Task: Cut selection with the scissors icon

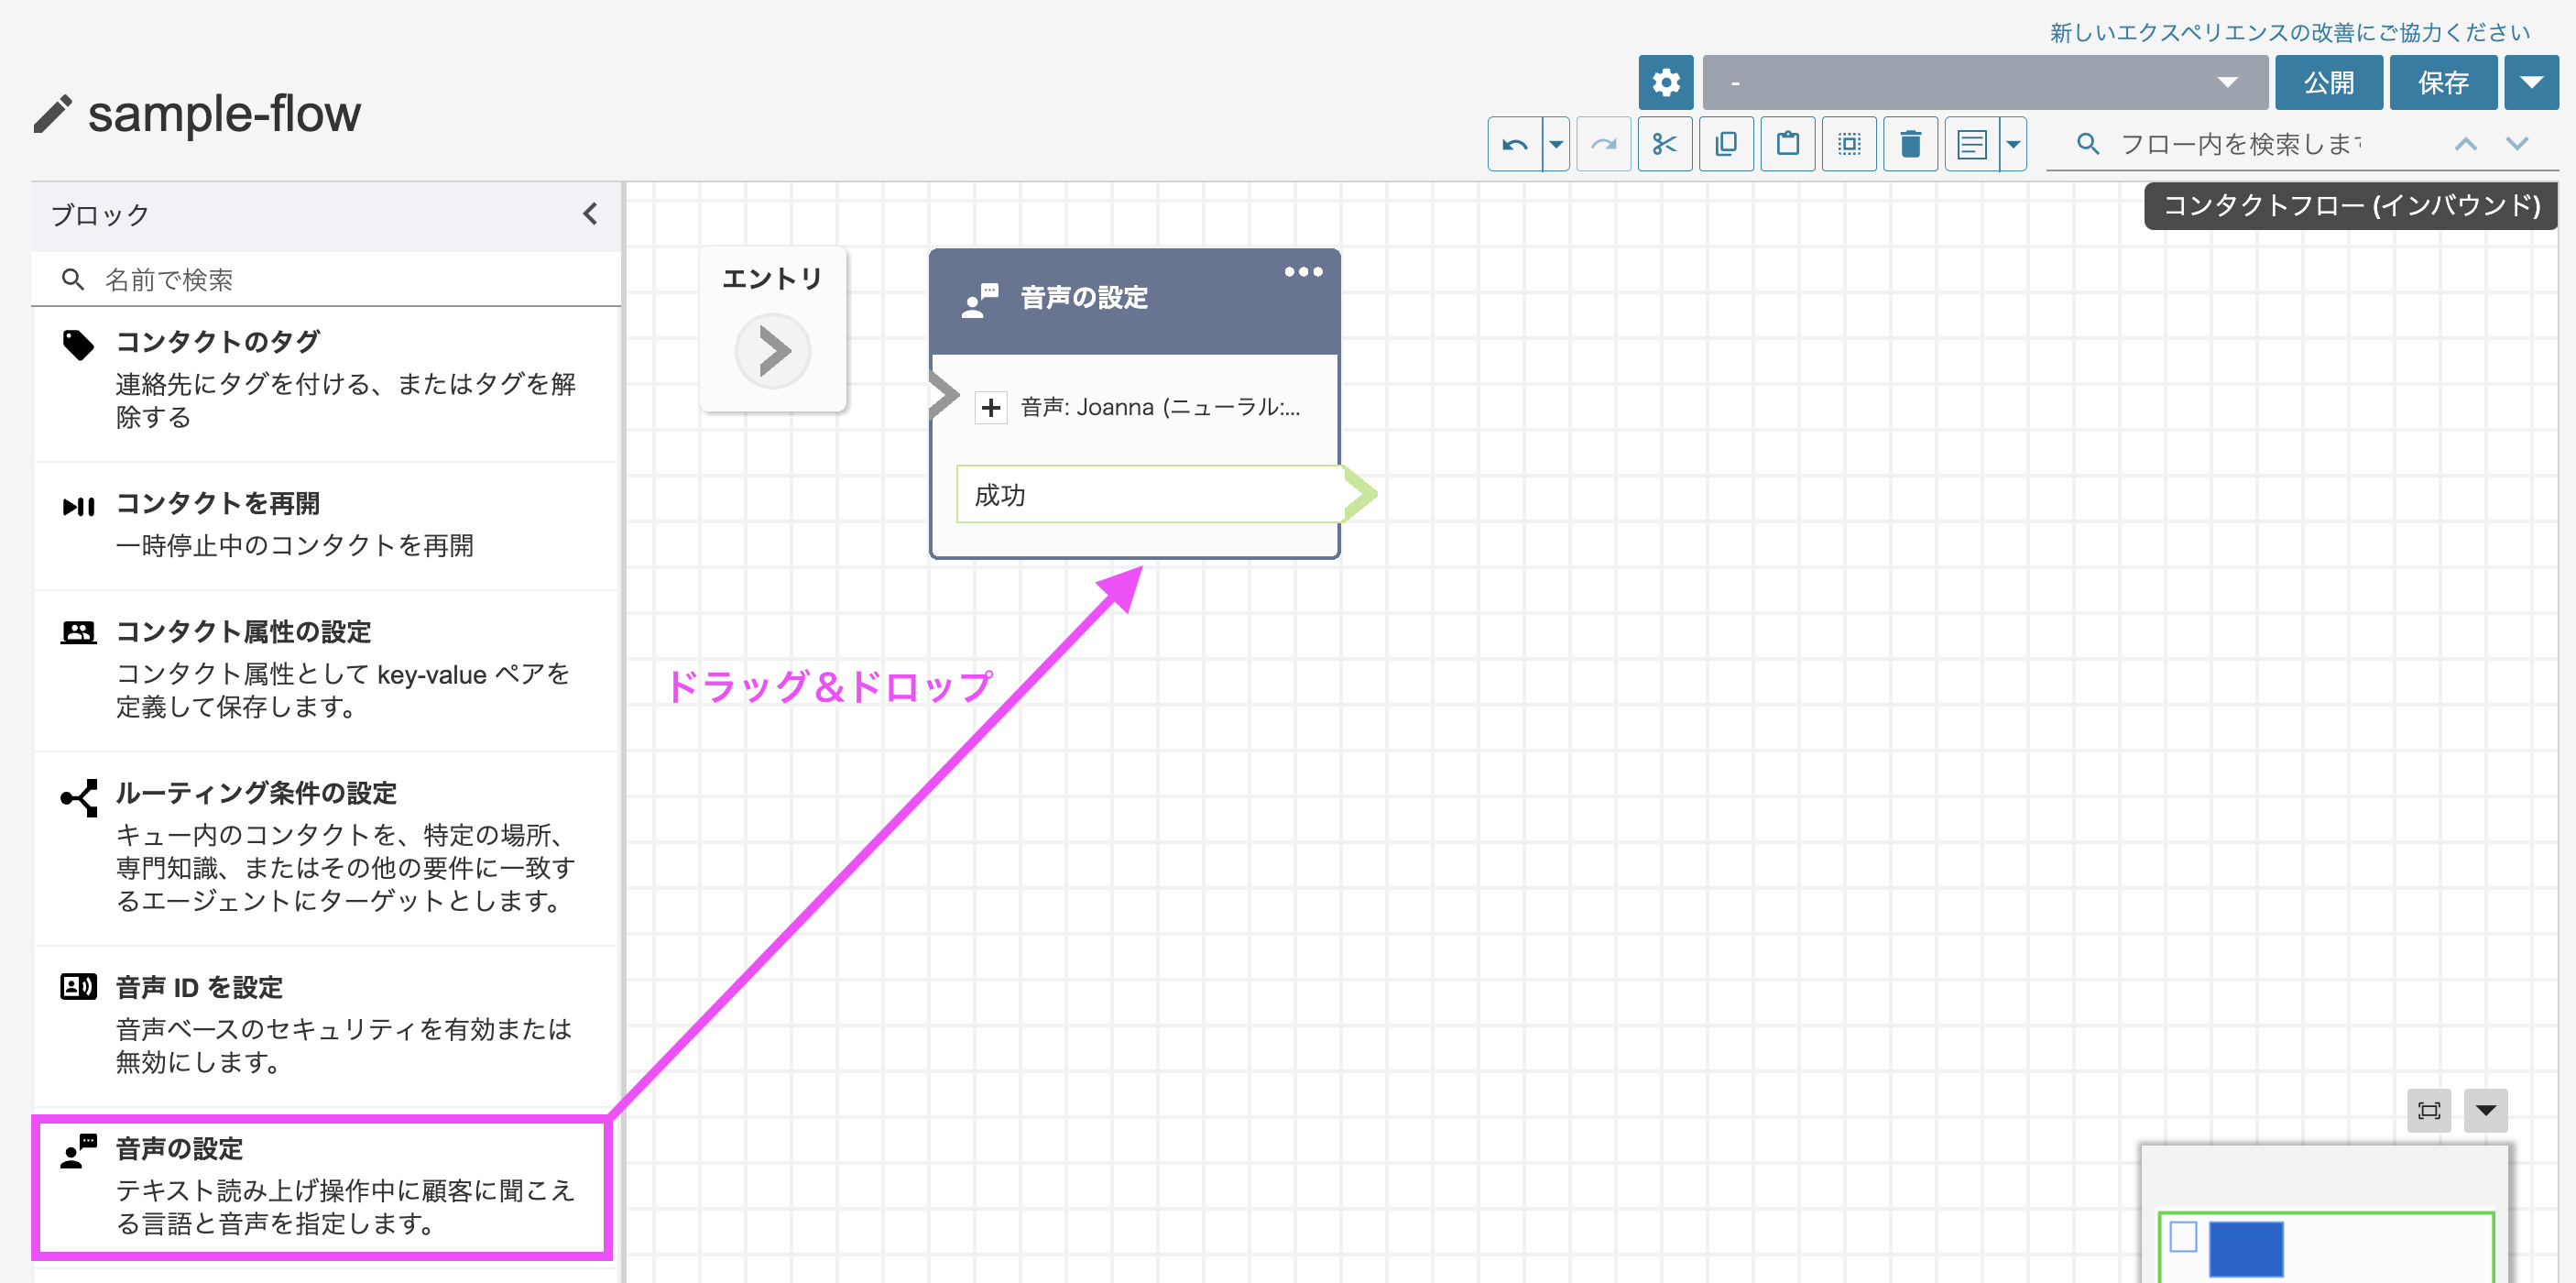Action: pos(1665,144)
